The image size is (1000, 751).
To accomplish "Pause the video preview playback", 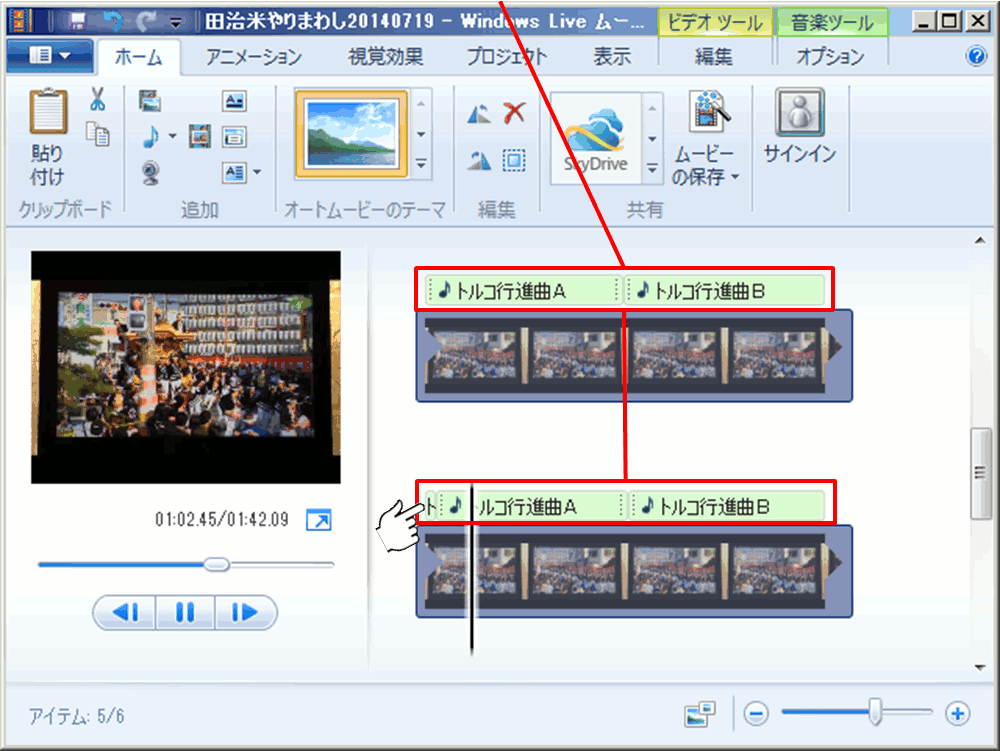I will tap(185, 612).
